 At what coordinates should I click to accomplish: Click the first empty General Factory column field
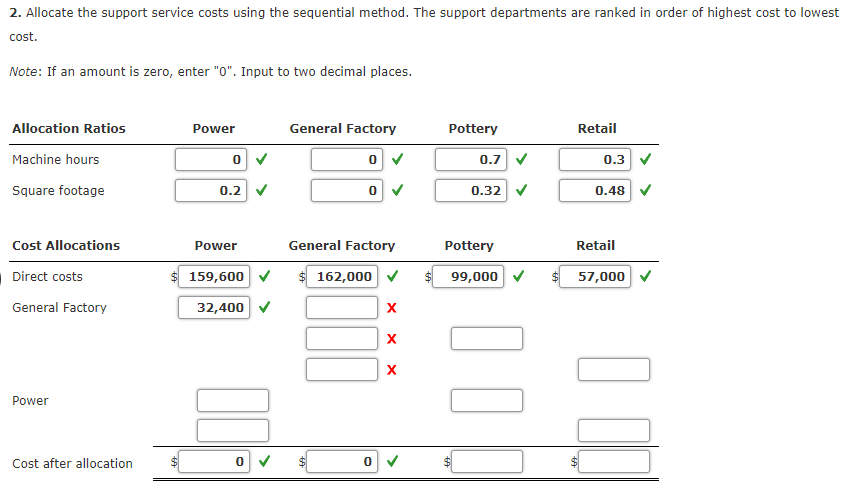[342, 307]
